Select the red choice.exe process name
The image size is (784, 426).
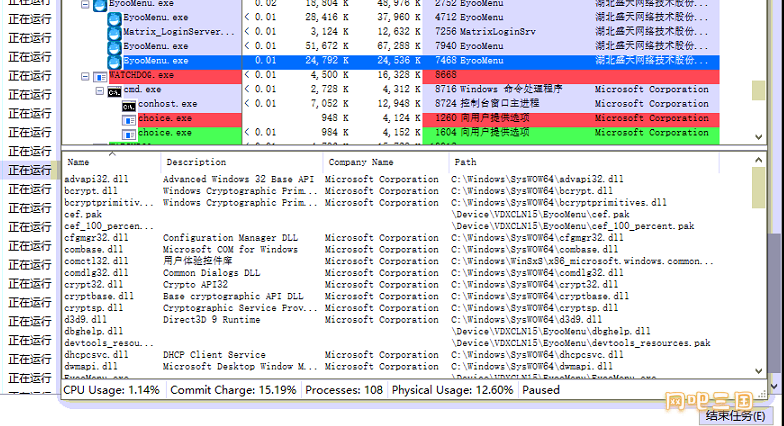(x=165, y=118)
